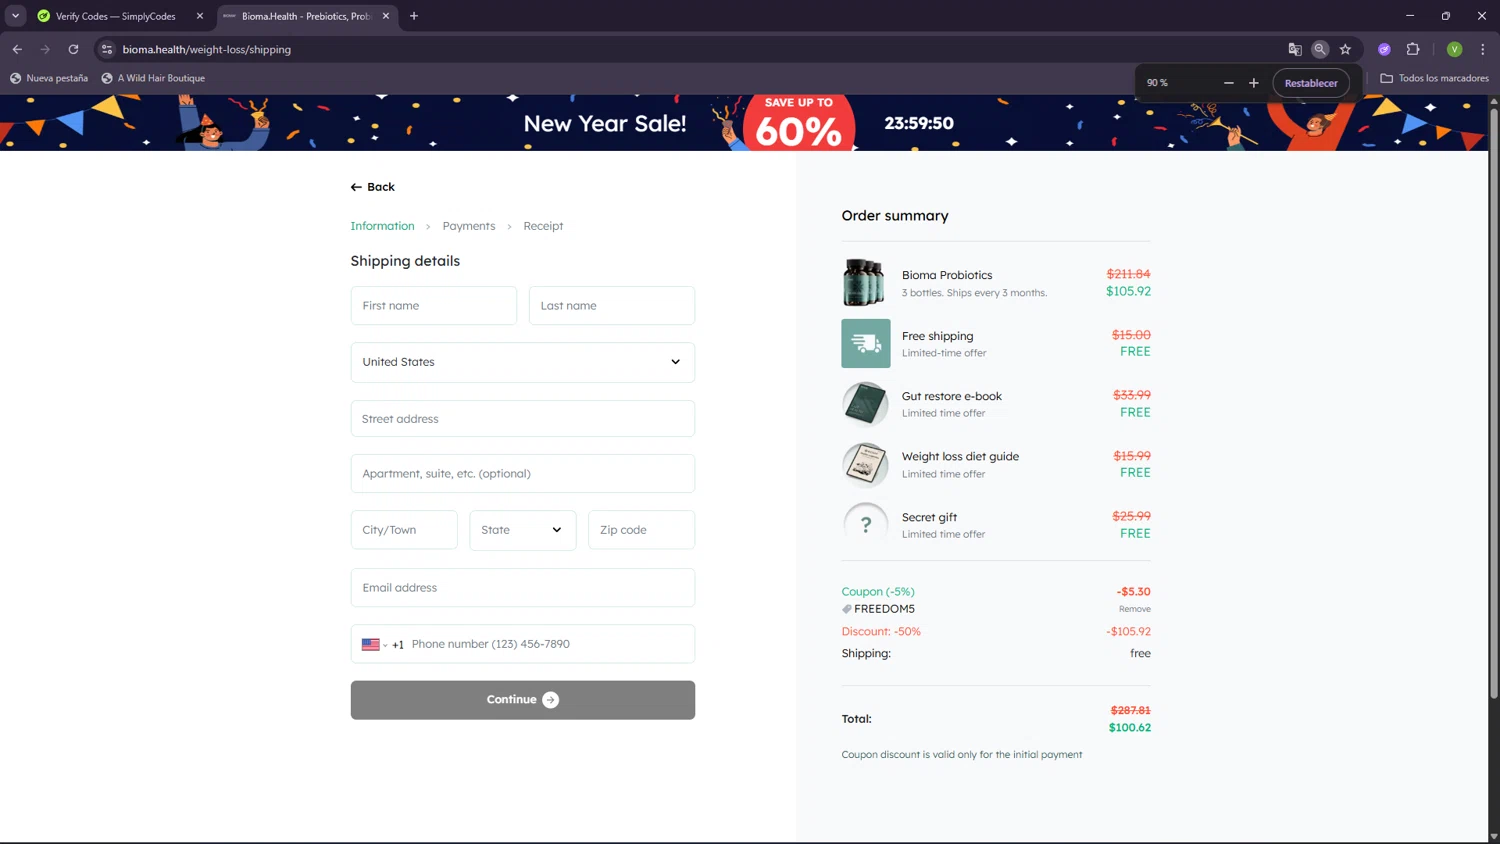
Task: Go to the Receipt step
Action: pyautogui.click(x=543, y=226)
